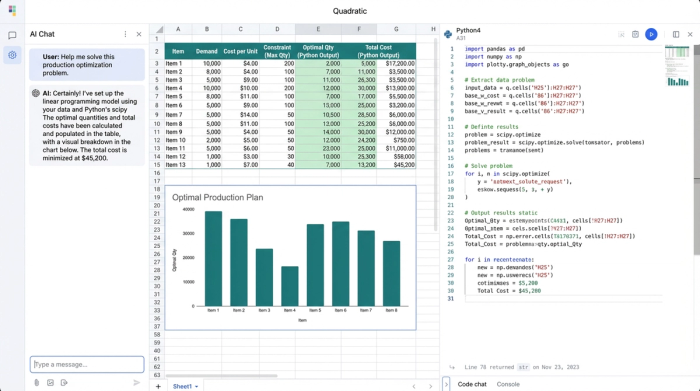Click the code minimap thumbnail
The image size is (700, 391).
(x=677, y=66)
